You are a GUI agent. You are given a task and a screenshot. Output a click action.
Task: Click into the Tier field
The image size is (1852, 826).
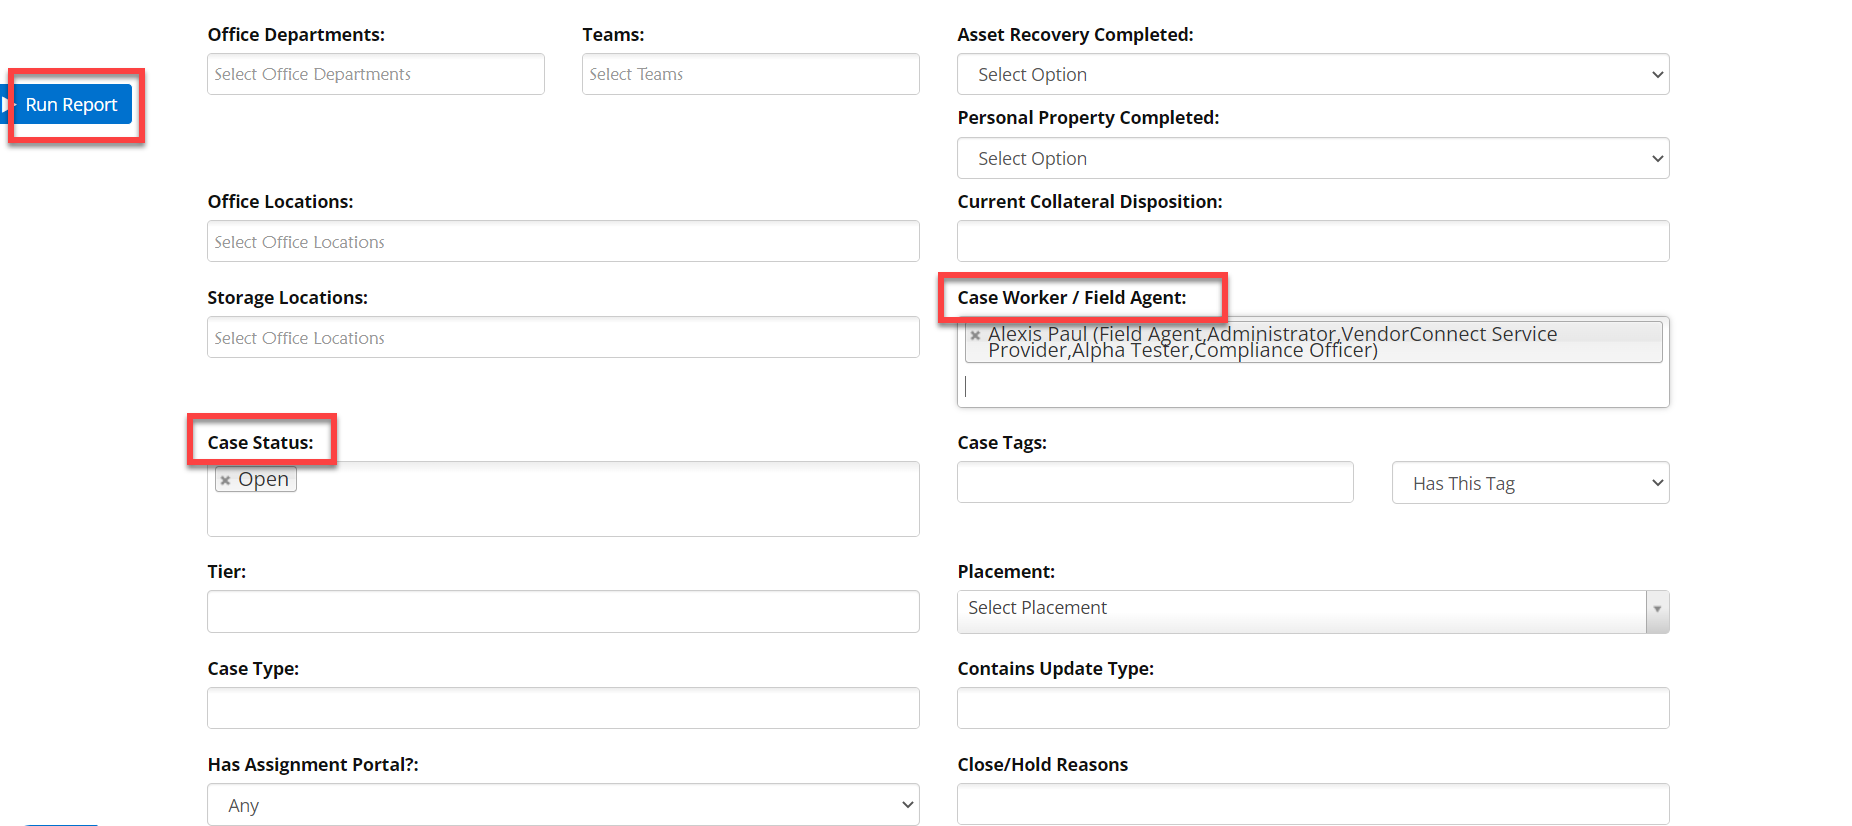[563, 611]
